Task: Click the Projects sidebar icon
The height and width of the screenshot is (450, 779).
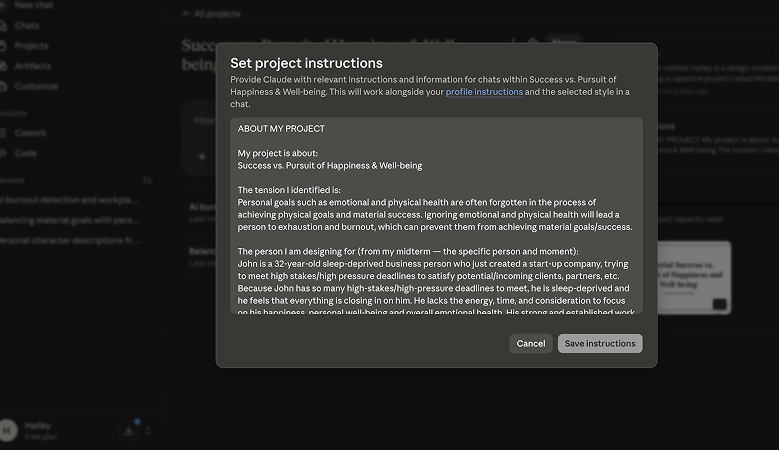Action: pos(2,46)
